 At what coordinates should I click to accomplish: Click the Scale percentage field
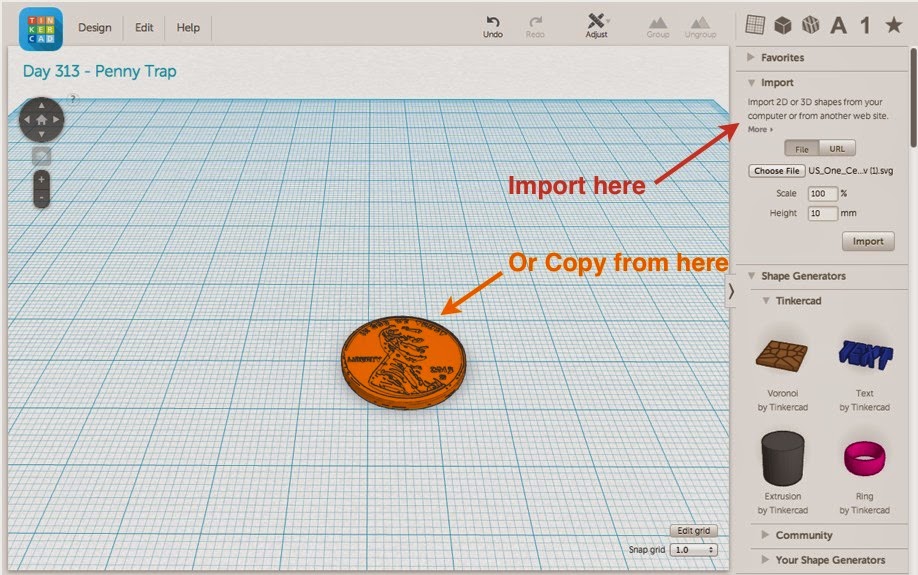(x=823, y=194)
